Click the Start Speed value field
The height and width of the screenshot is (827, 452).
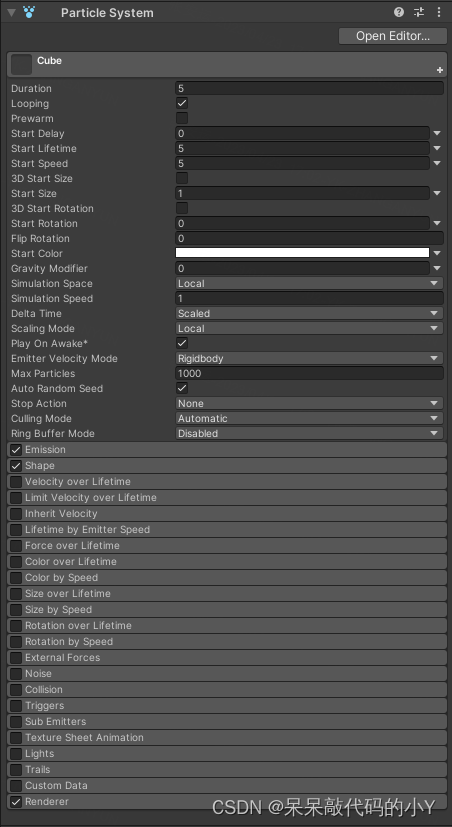point(302,164)
